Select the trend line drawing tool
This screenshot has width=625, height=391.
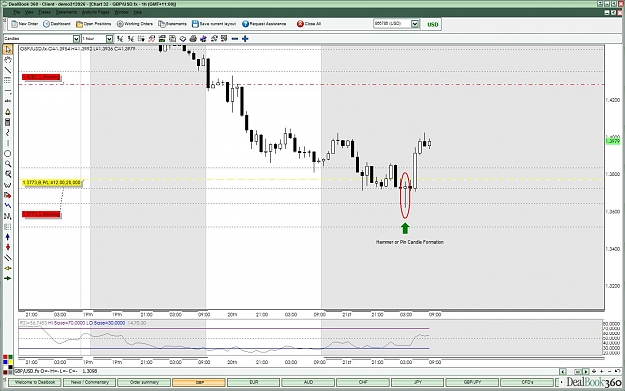click(x=8, y=70)
